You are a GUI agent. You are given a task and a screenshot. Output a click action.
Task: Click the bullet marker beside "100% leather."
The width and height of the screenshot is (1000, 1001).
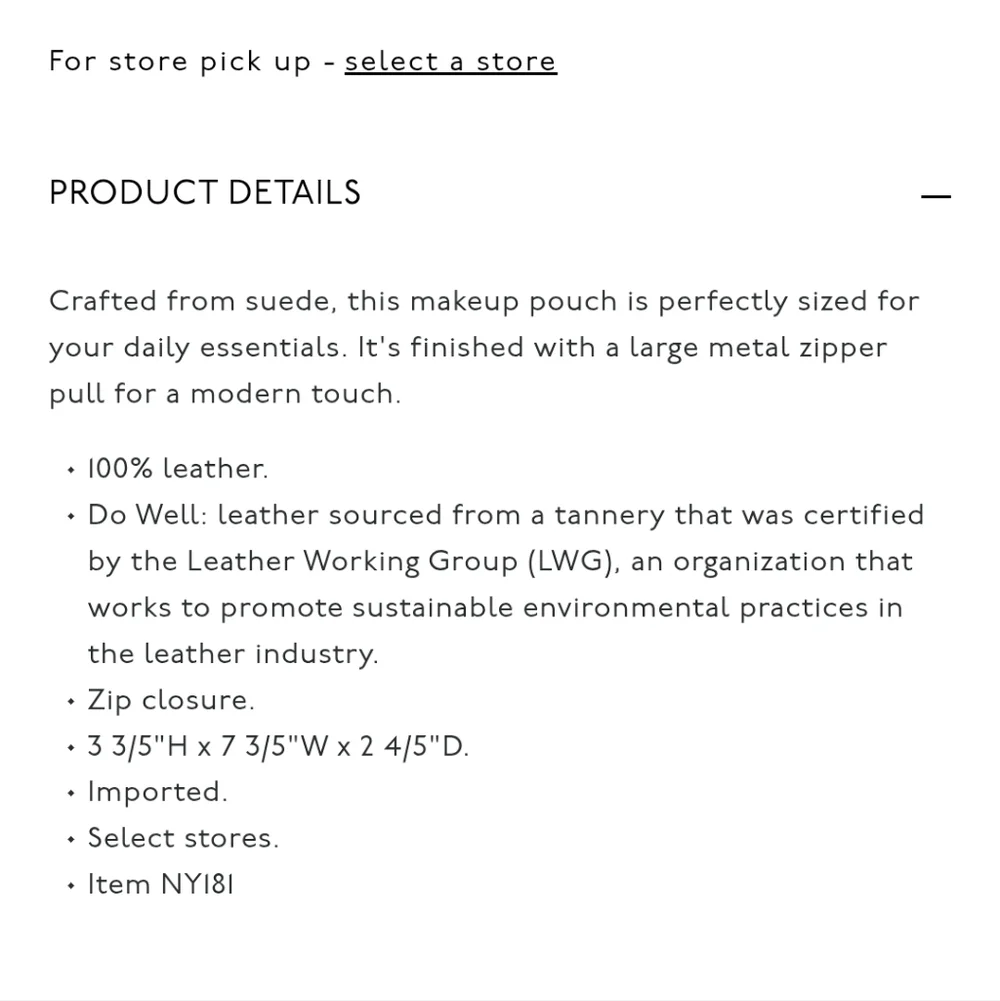pos(71,470)
